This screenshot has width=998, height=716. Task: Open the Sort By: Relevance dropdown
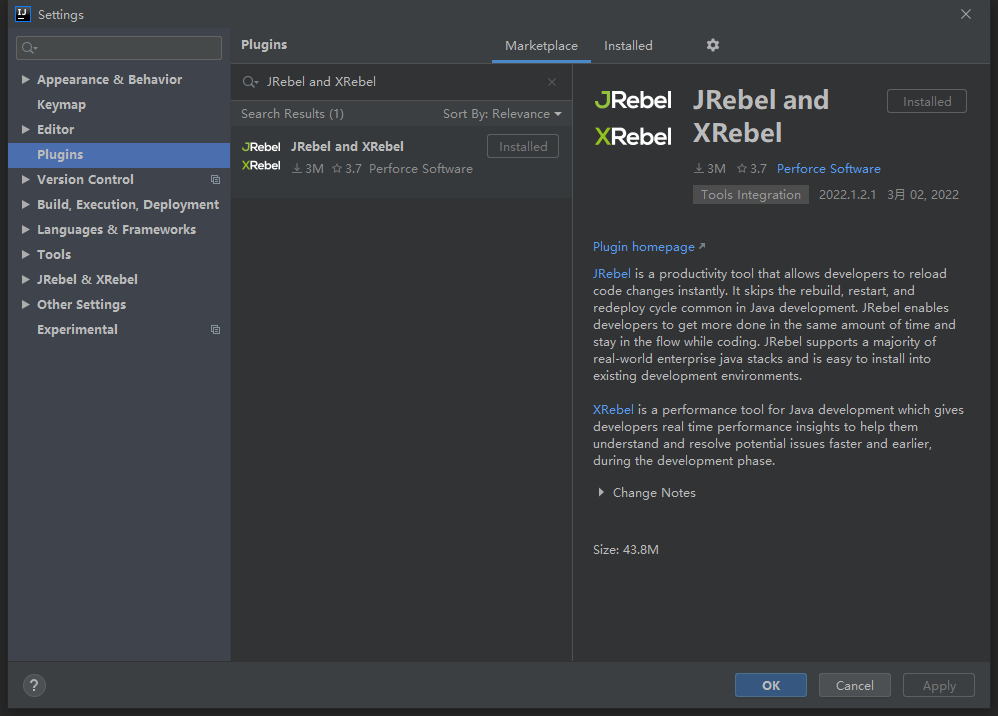(502, 114)
